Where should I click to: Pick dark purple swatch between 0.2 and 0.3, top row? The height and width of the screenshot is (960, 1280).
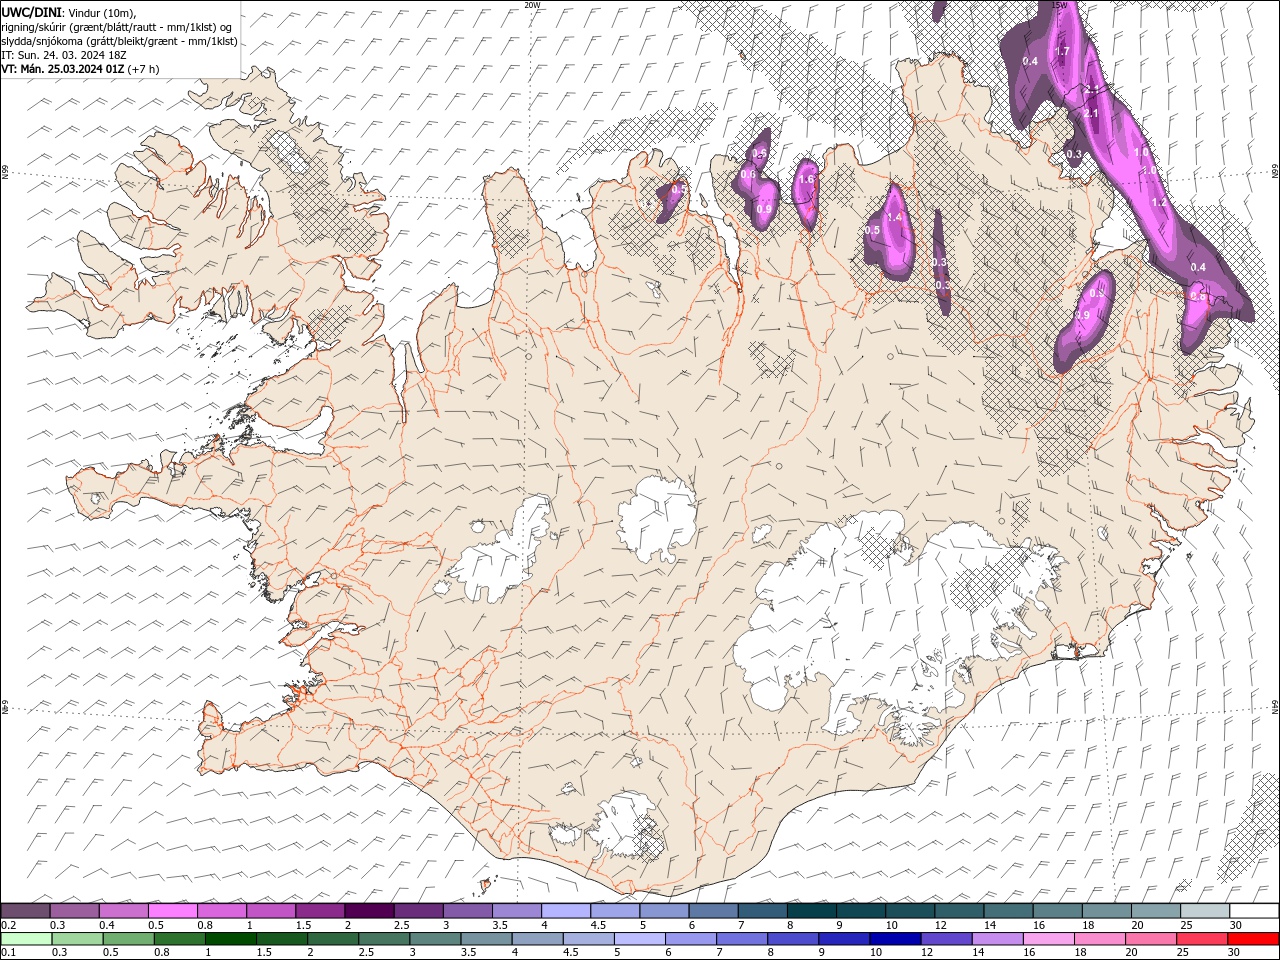26,911
